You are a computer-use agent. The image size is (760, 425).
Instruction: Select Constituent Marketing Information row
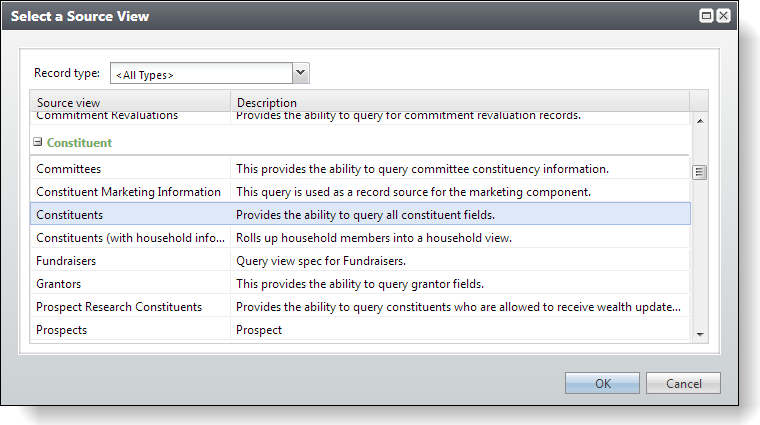click(x=360, y=192)
